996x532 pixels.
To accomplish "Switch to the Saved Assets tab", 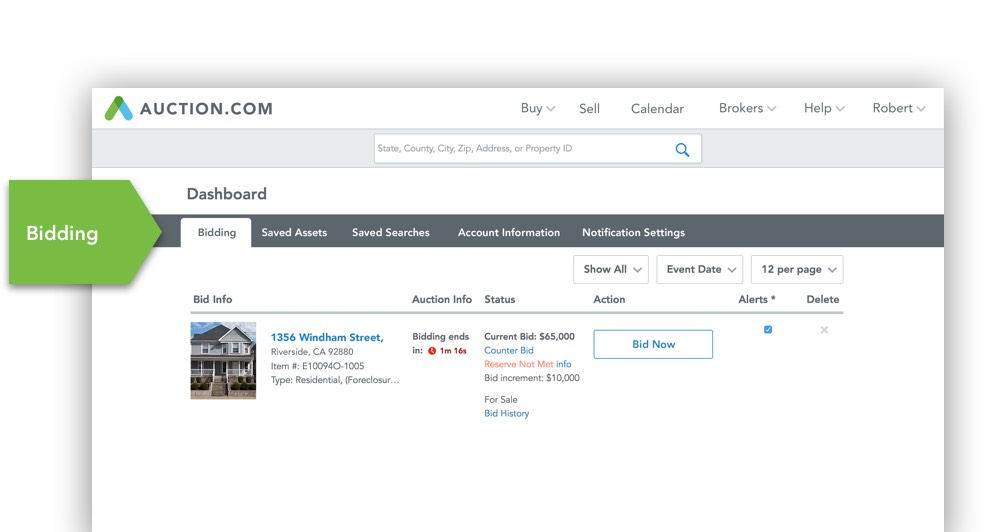I will 294,233.
